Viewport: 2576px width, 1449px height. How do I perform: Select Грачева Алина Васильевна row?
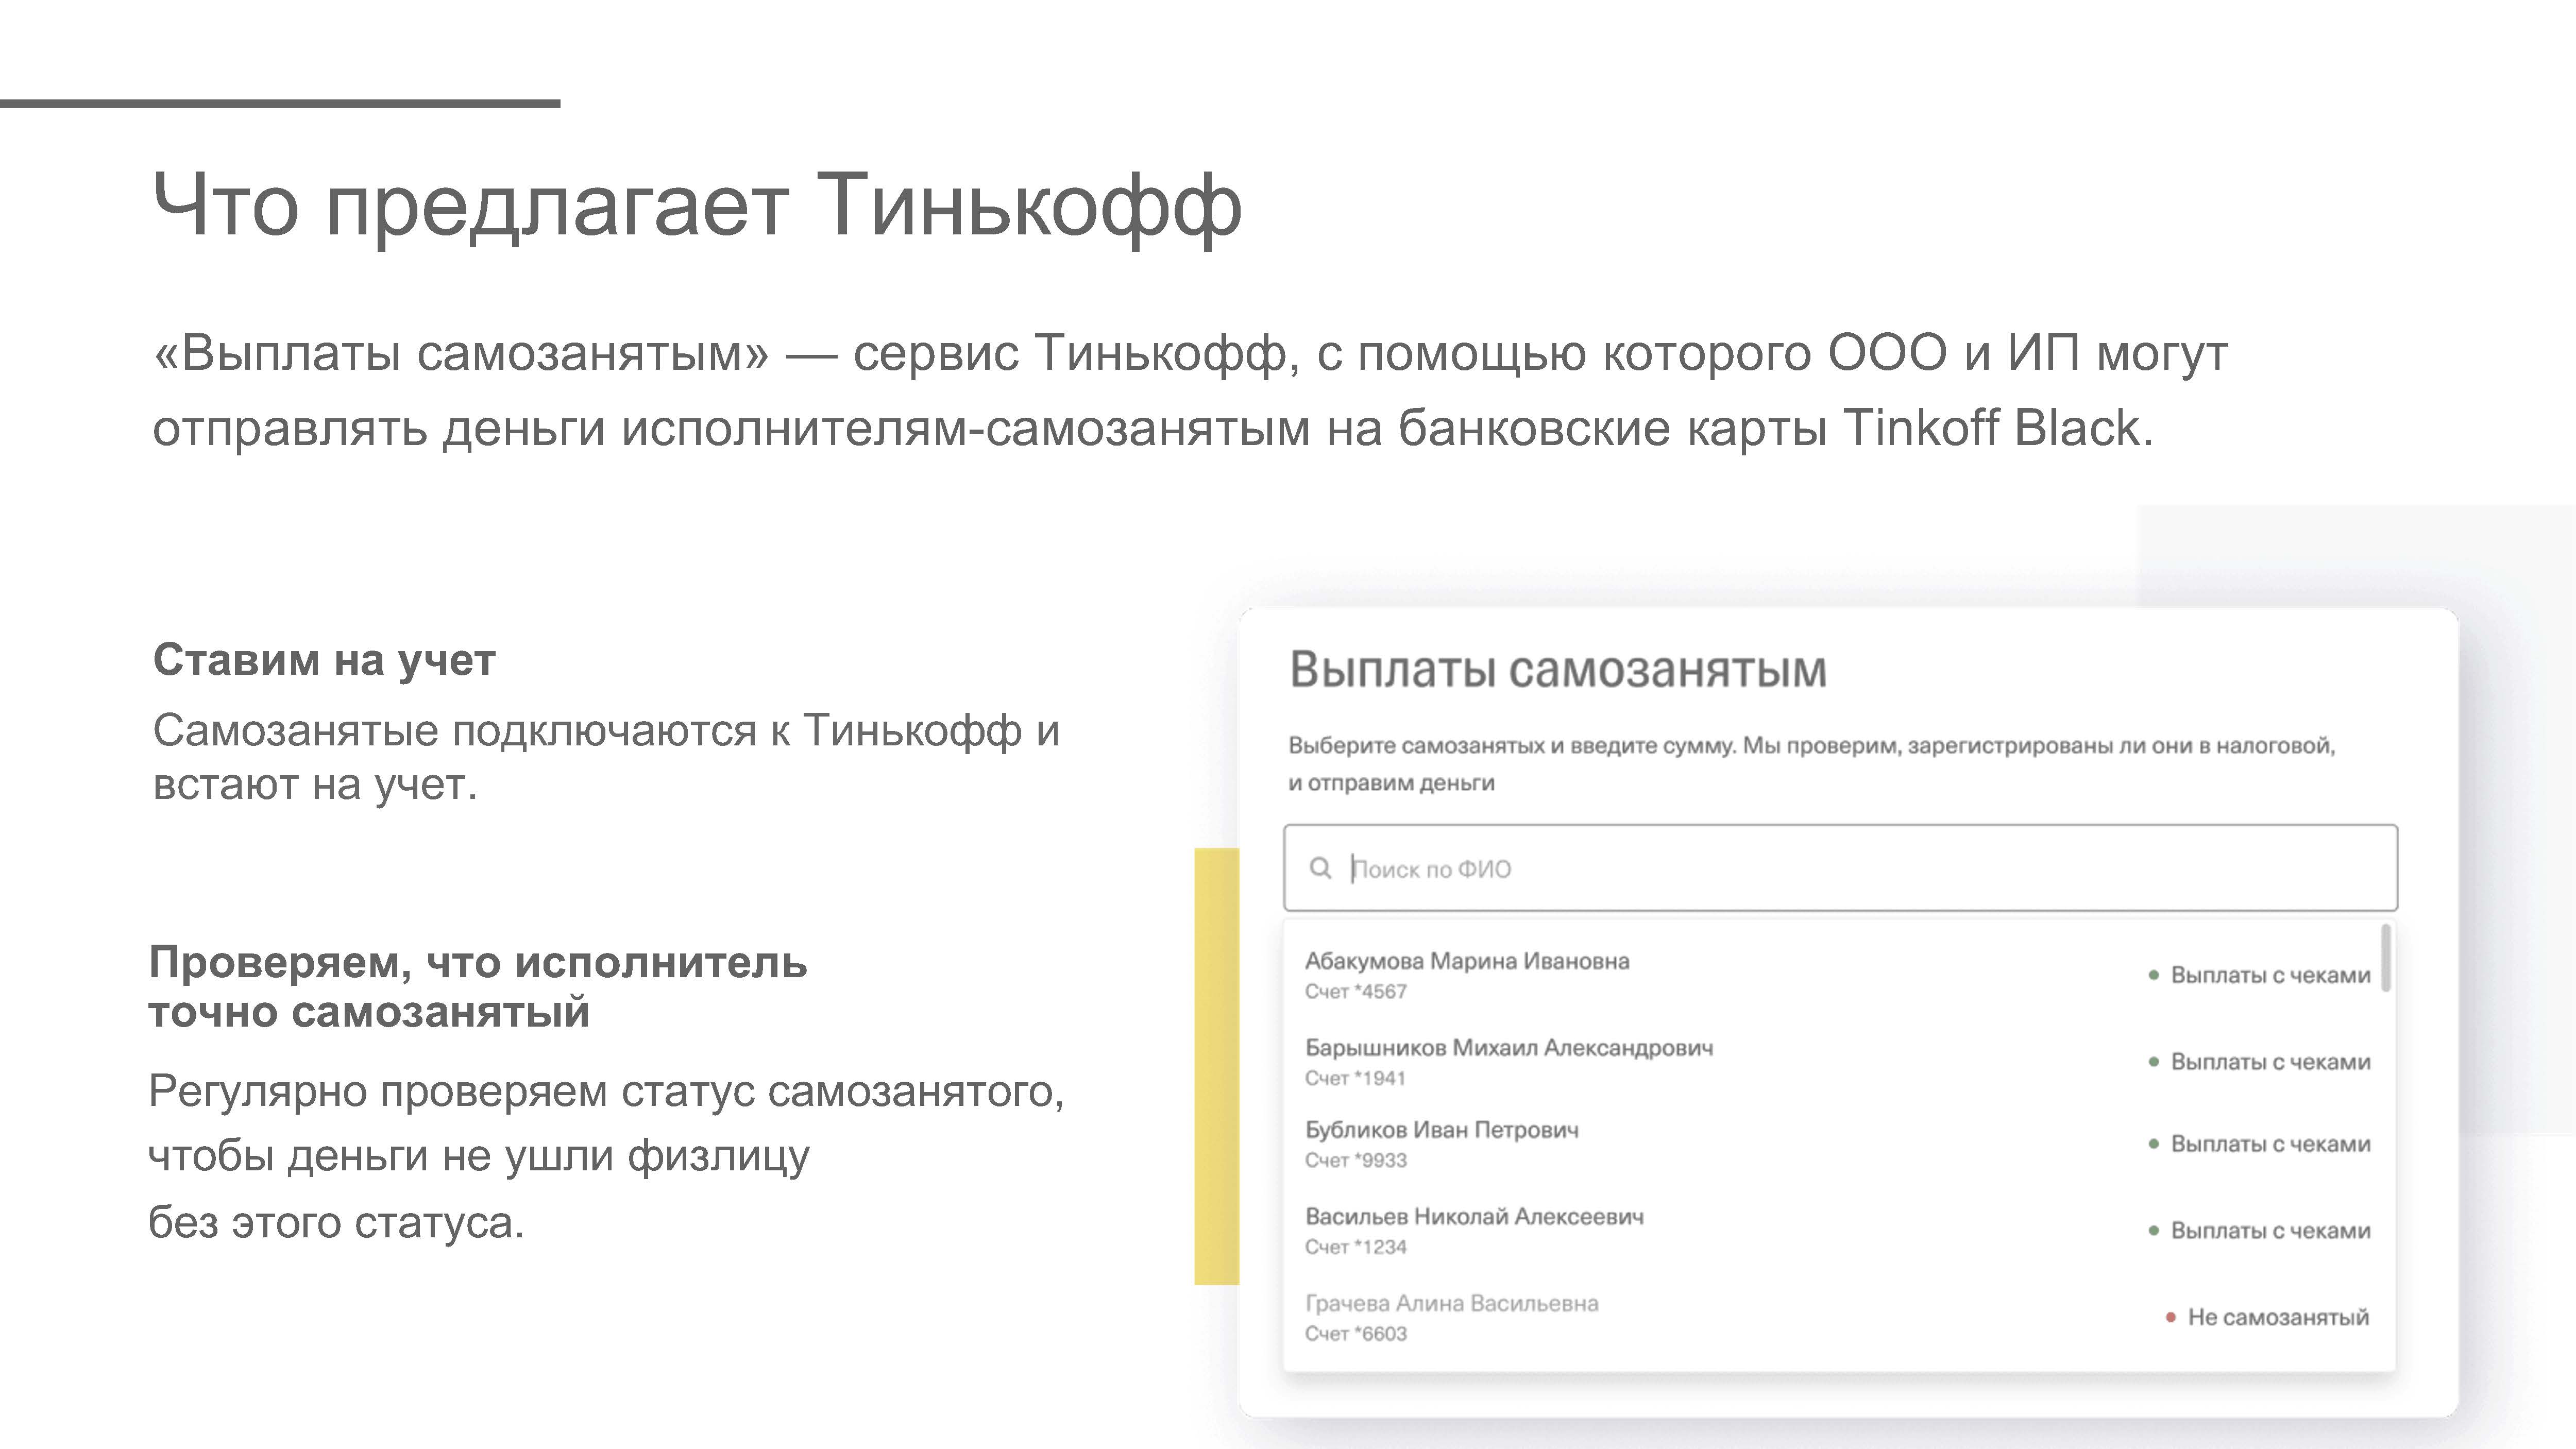point(1838,1317)
